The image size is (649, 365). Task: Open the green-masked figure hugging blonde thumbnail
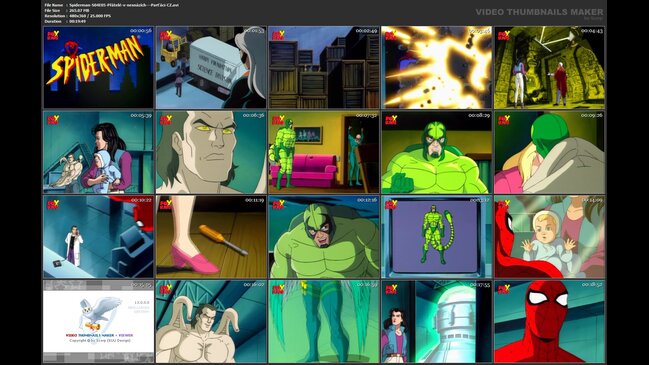coord(549,152)
